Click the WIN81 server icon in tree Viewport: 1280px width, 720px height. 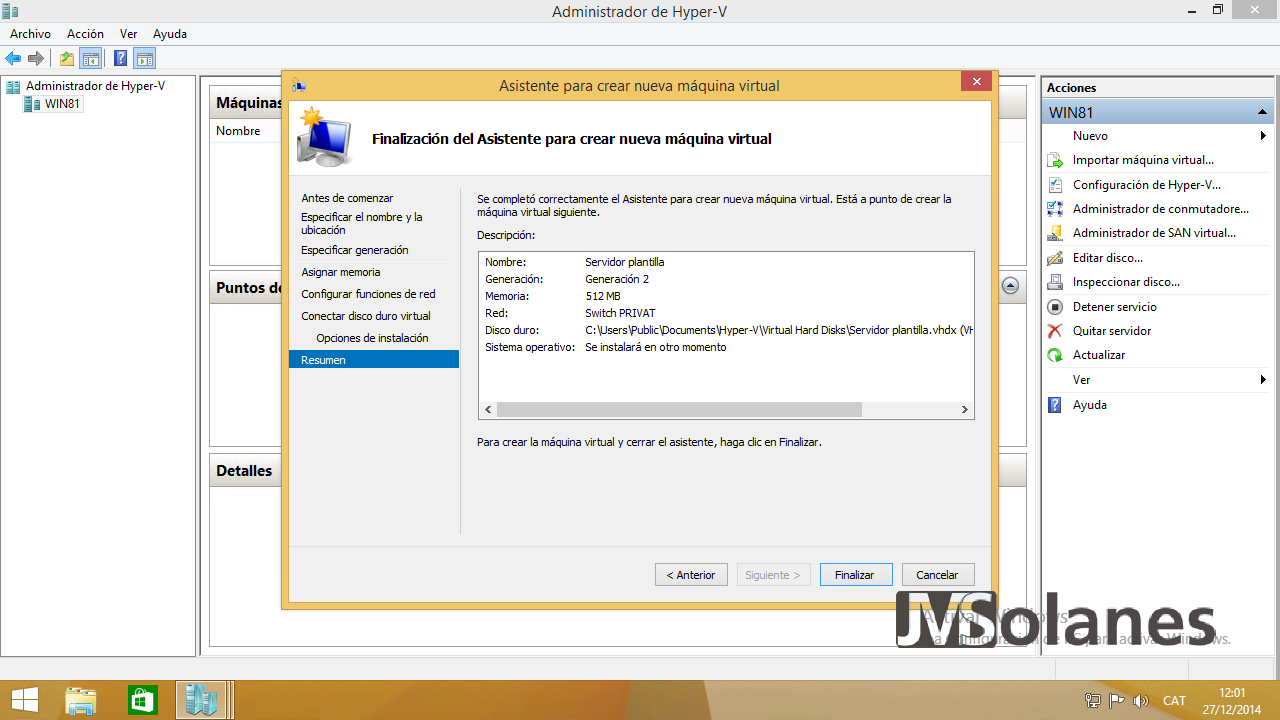(32, 104)
